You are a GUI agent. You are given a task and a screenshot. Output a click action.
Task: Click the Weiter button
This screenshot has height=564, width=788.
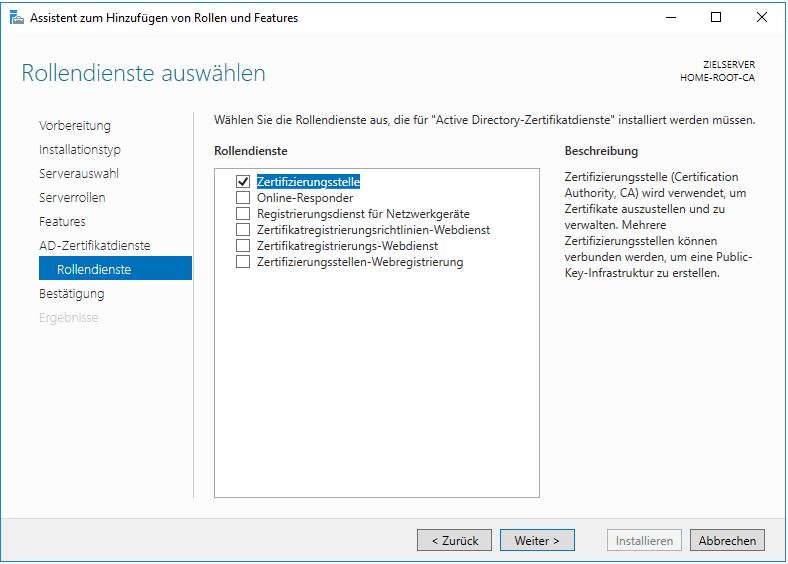click(537, 540)
